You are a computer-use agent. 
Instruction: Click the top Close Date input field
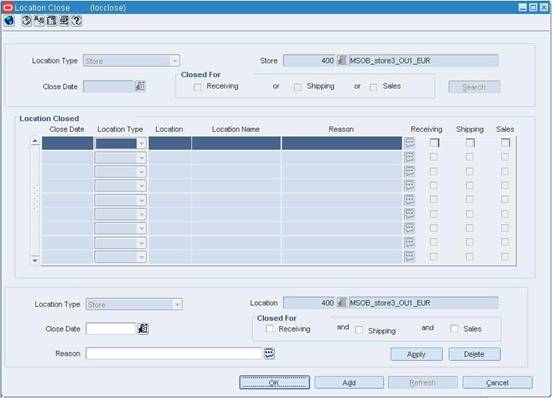(108, 87)
